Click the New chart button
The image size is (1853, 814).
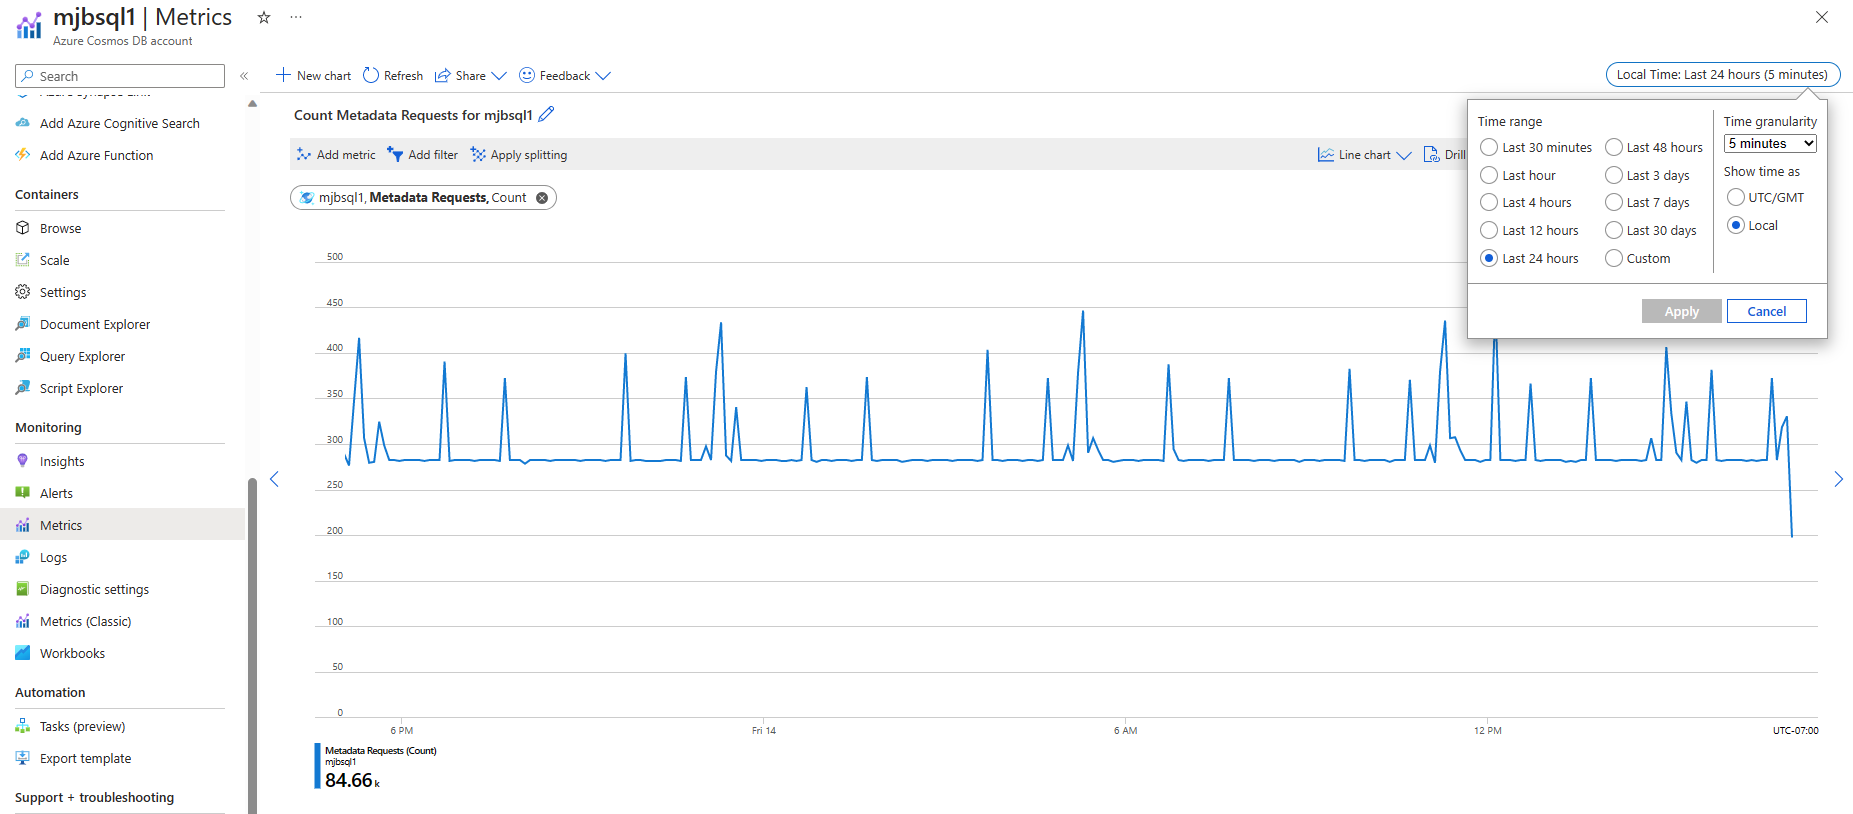[x=313, y=76]
